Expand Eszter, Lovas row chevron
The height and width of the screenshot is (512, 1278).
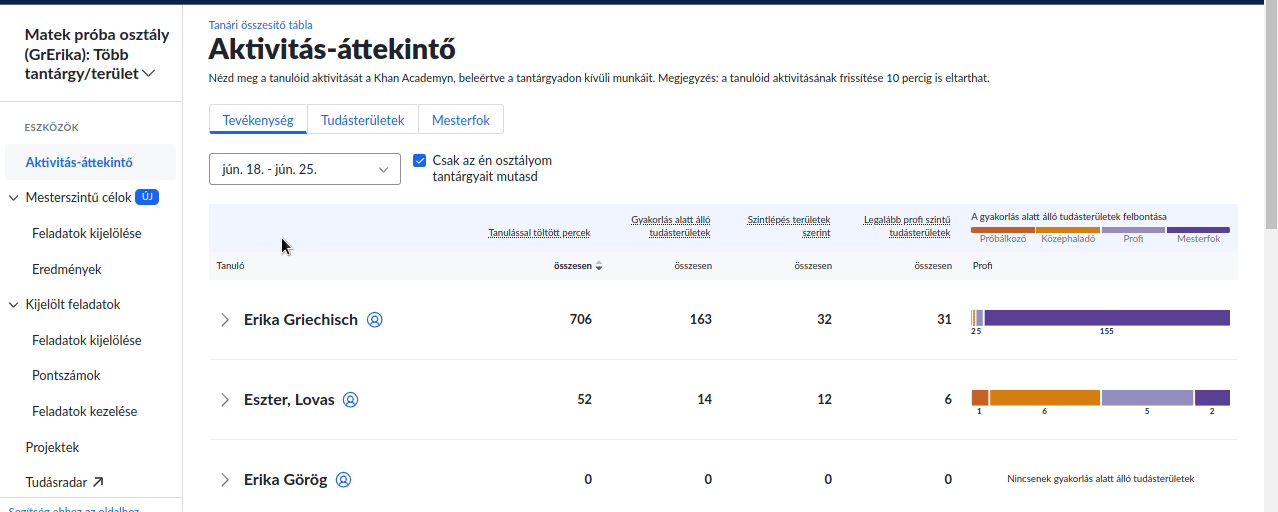pyautogui.click(x=225, y=400)
